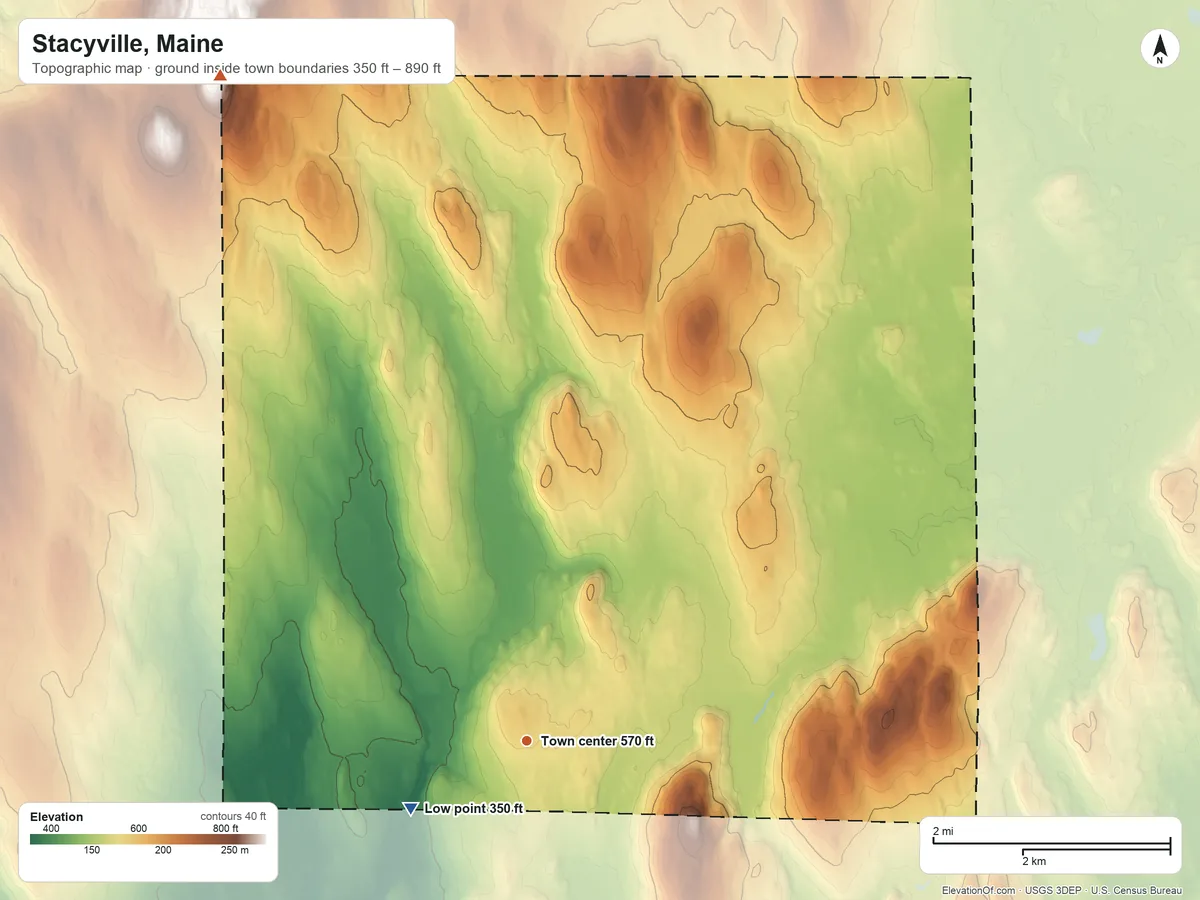Click the '2 mi' scale bar label
Screen dimensions: 1200x900
[x=943, y=832]
